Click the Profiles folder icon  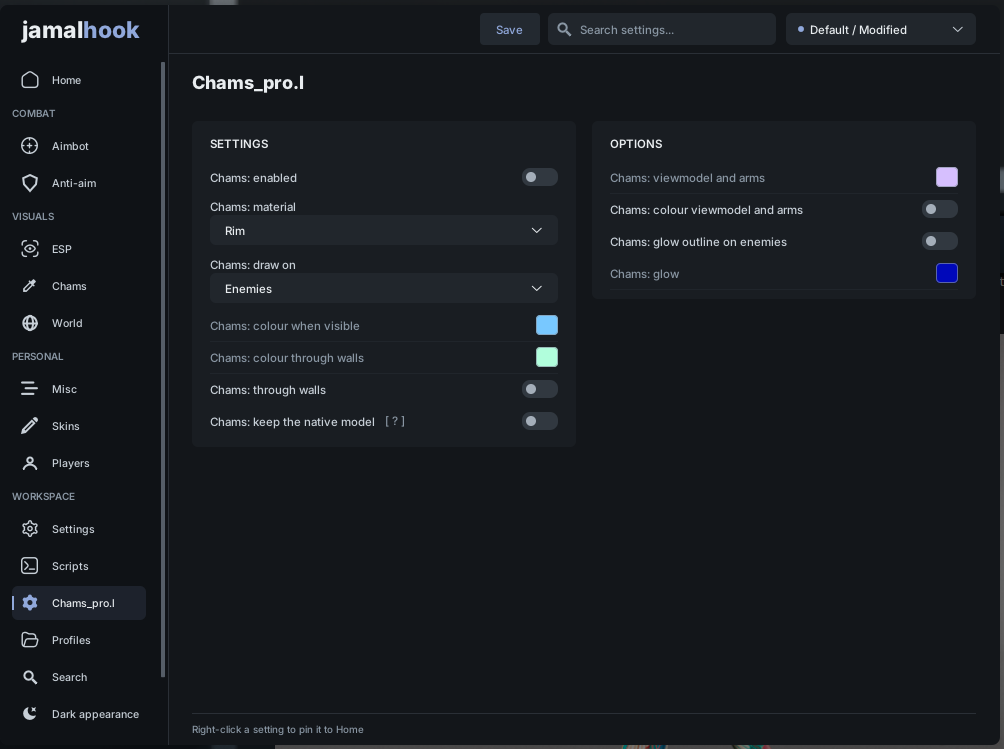tap(29, 640)
